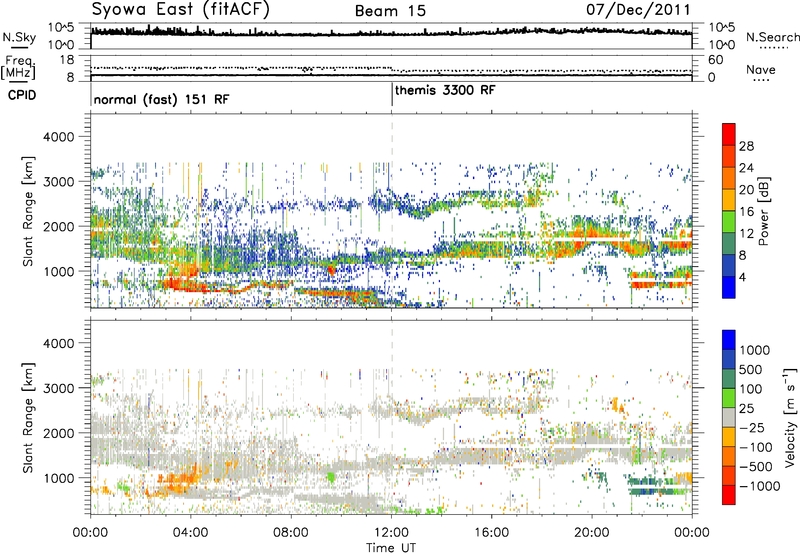The width and height of the screenshot is (800, 554).
Task: Click the '24' power colorbar tick
Action: (746, 168)
